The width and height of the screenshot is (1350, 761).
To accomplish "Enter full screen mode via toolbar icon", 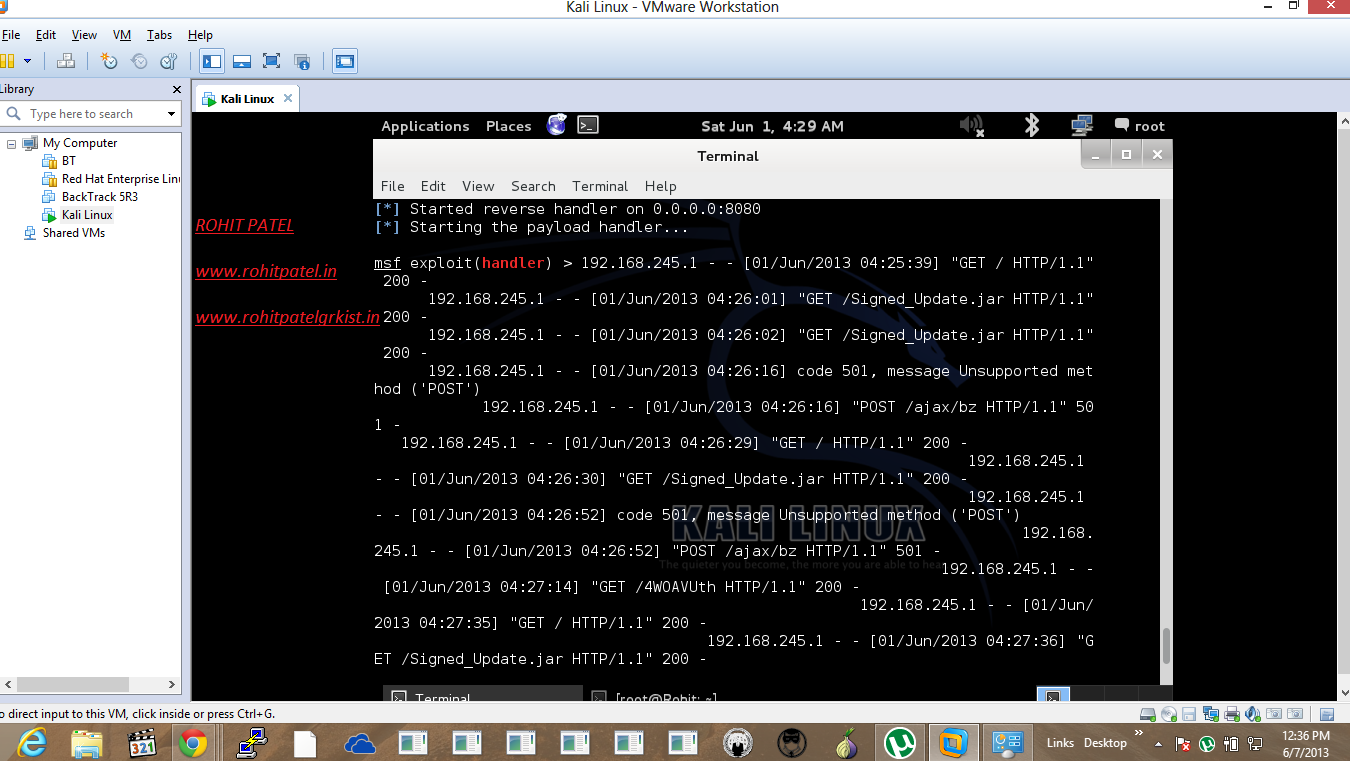I will pos(271,61).
